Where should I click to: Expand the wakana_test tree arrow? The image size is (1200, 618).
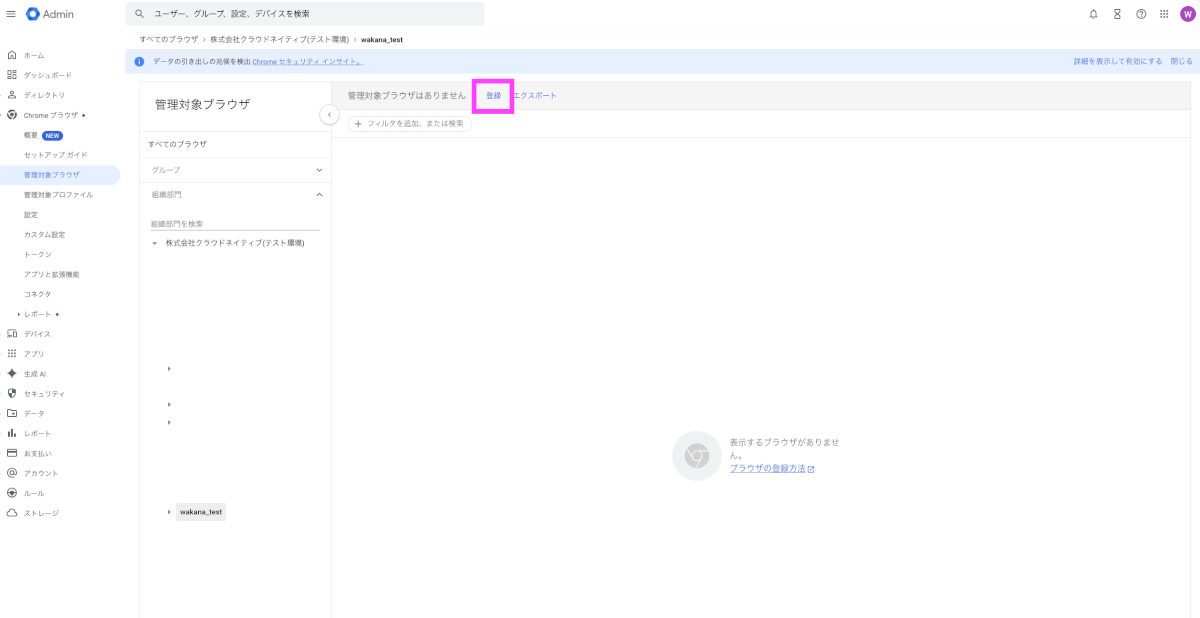[170, 512]
